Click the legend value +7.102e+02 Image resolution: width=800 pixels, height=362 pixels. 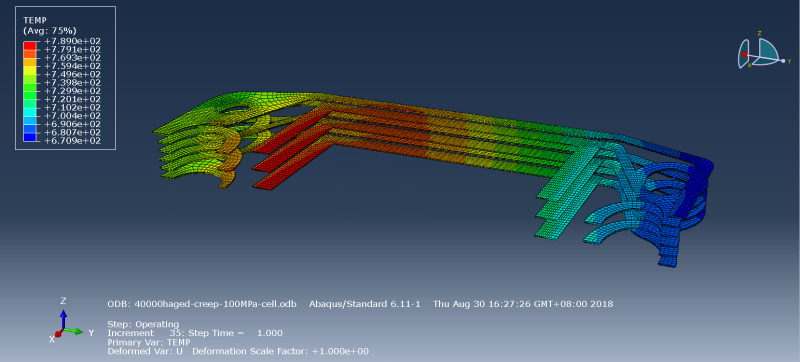pos(72,108)
